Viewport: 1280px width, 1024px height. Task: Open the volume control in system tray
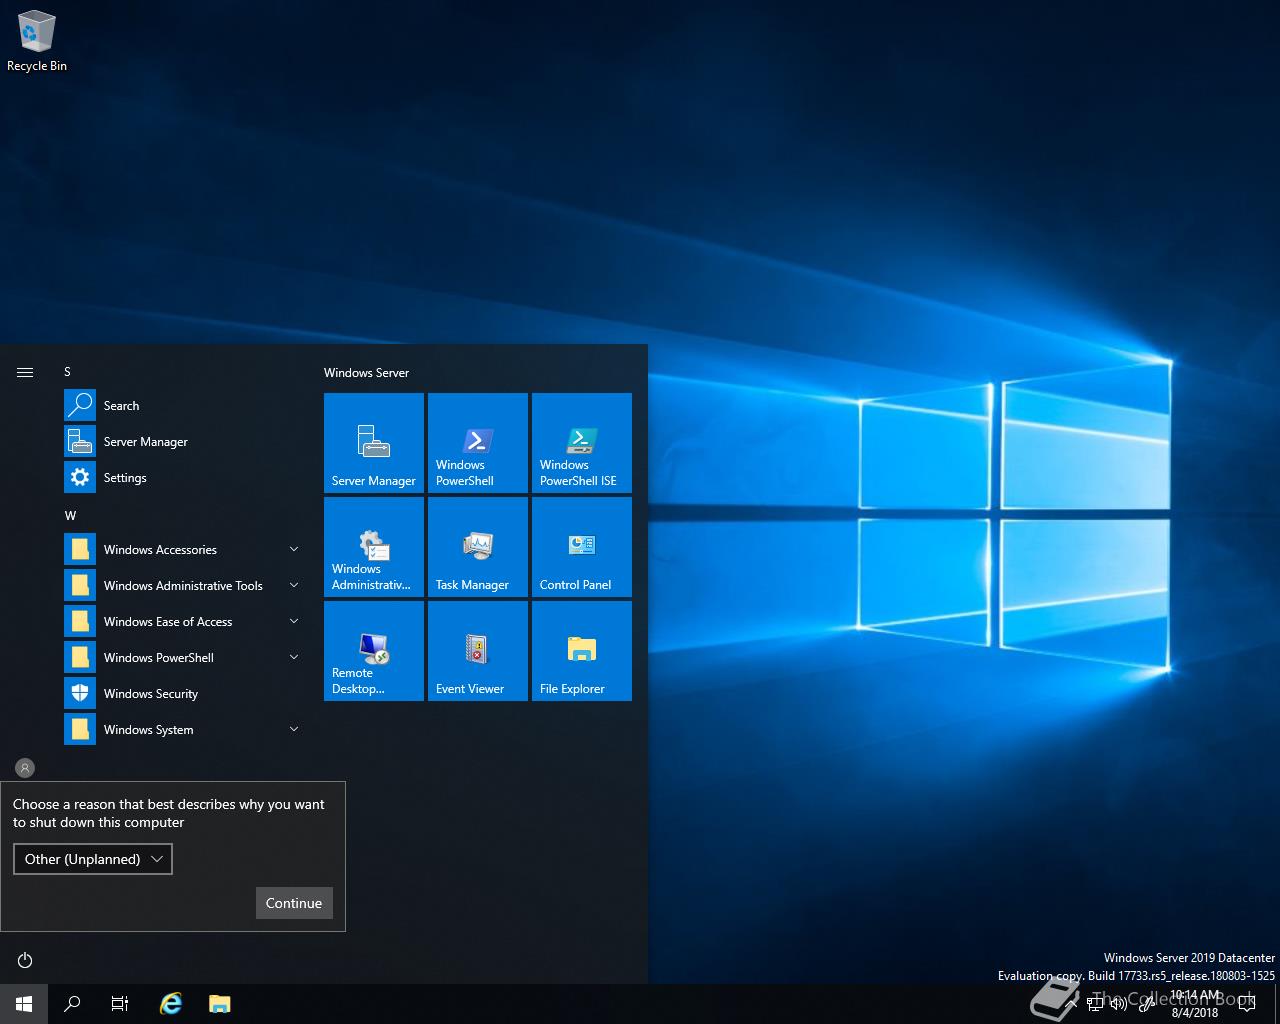(1119, 1004)
